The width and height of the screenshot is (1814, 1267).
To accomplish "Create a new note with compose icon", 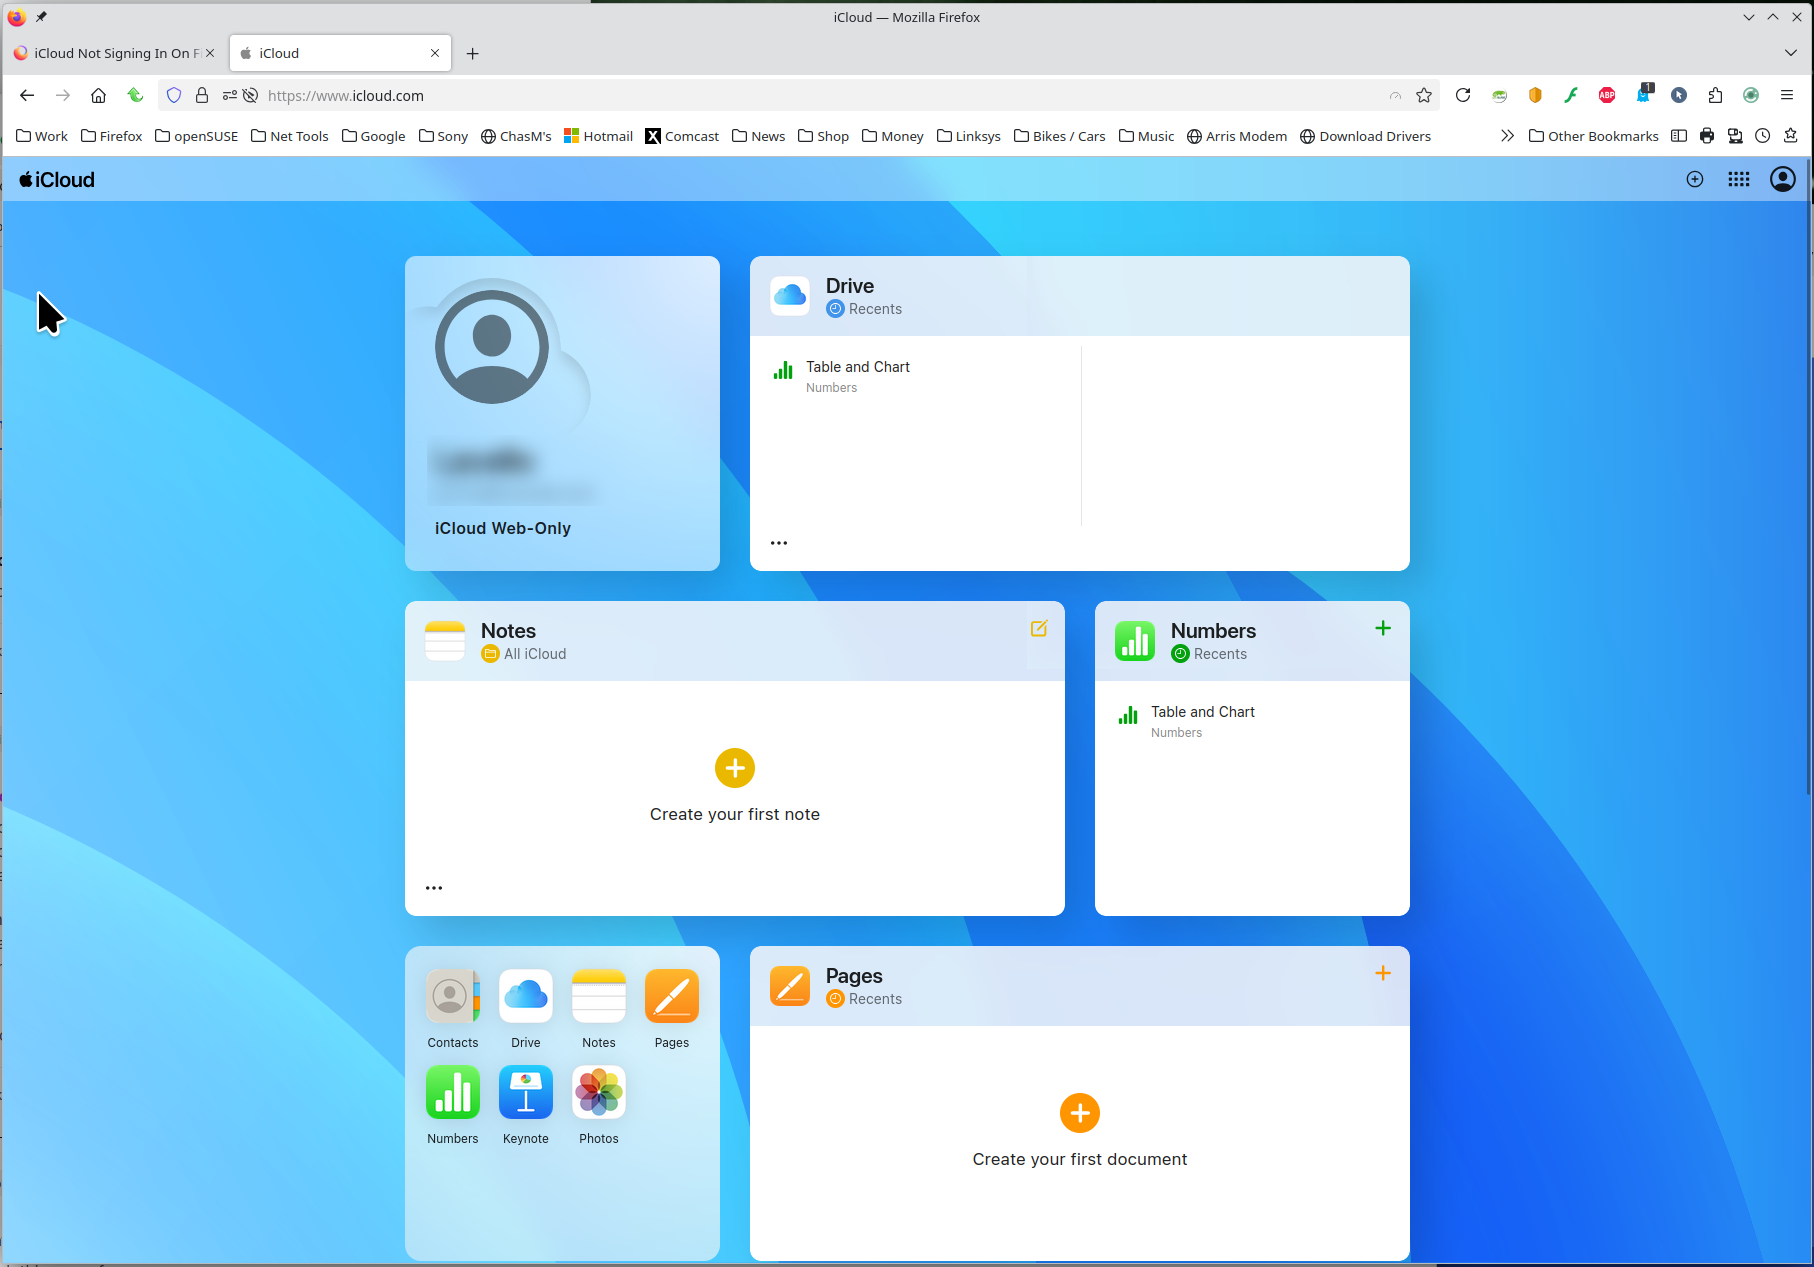I will [1039, 629].
